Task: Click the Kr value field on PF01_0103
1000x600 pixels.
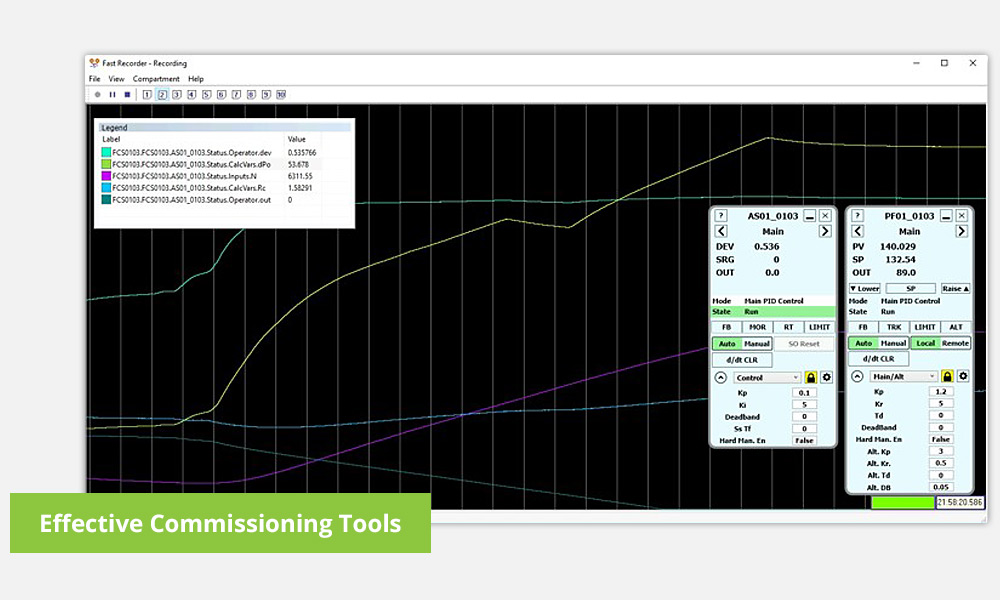Action: (941, 404)
